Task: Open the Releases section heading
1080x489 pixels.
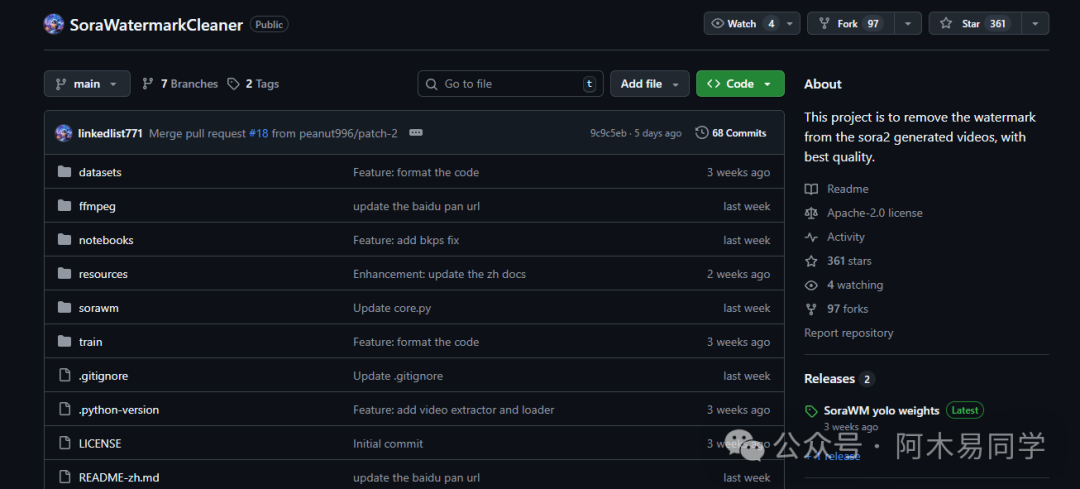Action: point(829,379)
